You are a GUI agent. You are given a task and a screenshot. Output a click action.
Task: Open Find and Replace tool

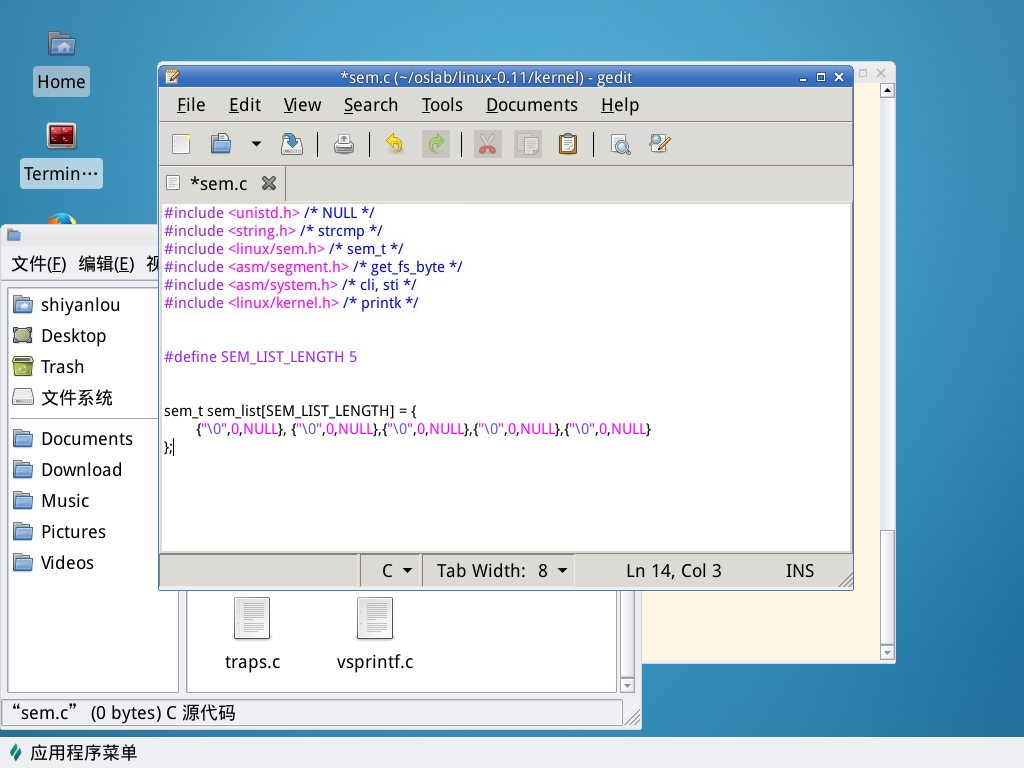(x=659, y=144)
